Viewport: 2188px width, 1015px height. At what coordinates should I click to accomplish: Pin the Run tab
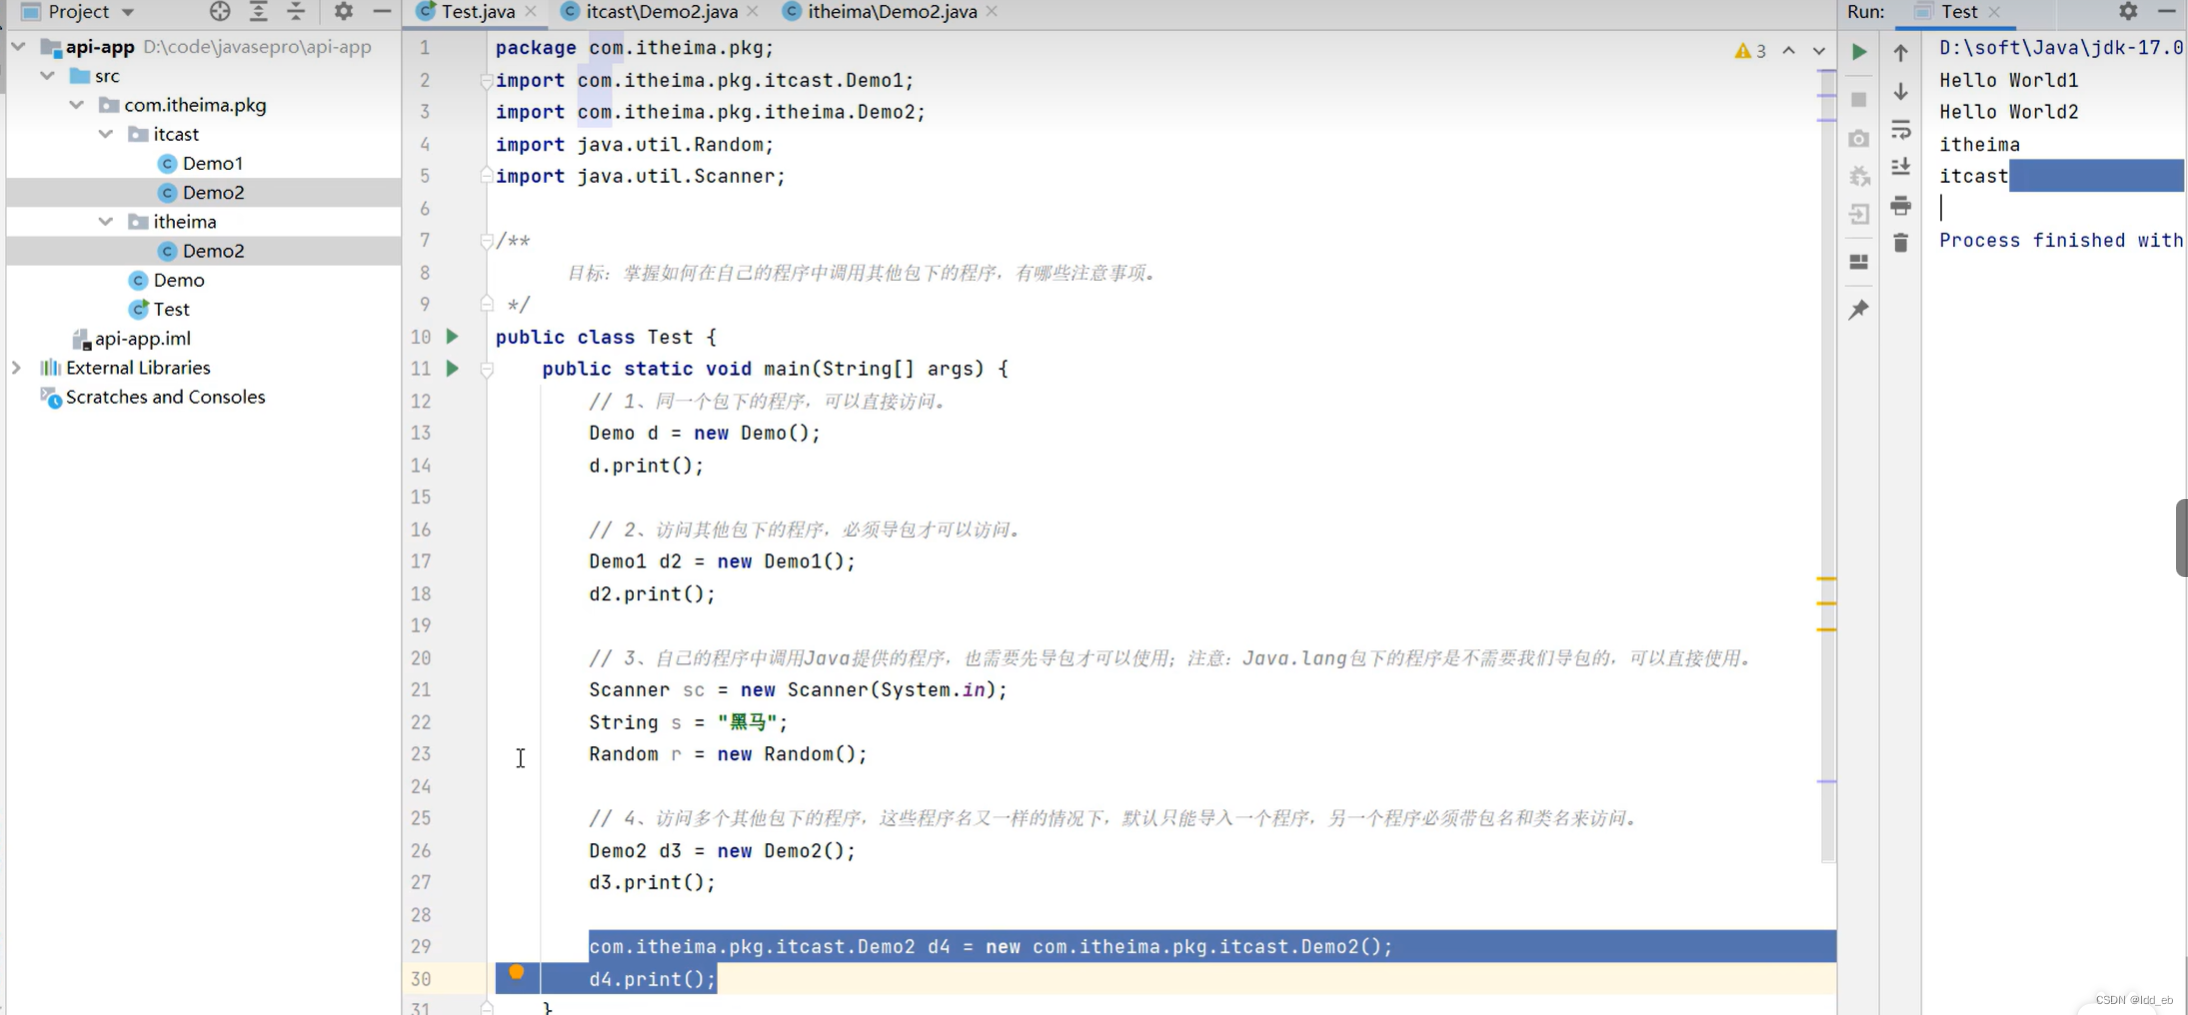tap(1859, 310)
